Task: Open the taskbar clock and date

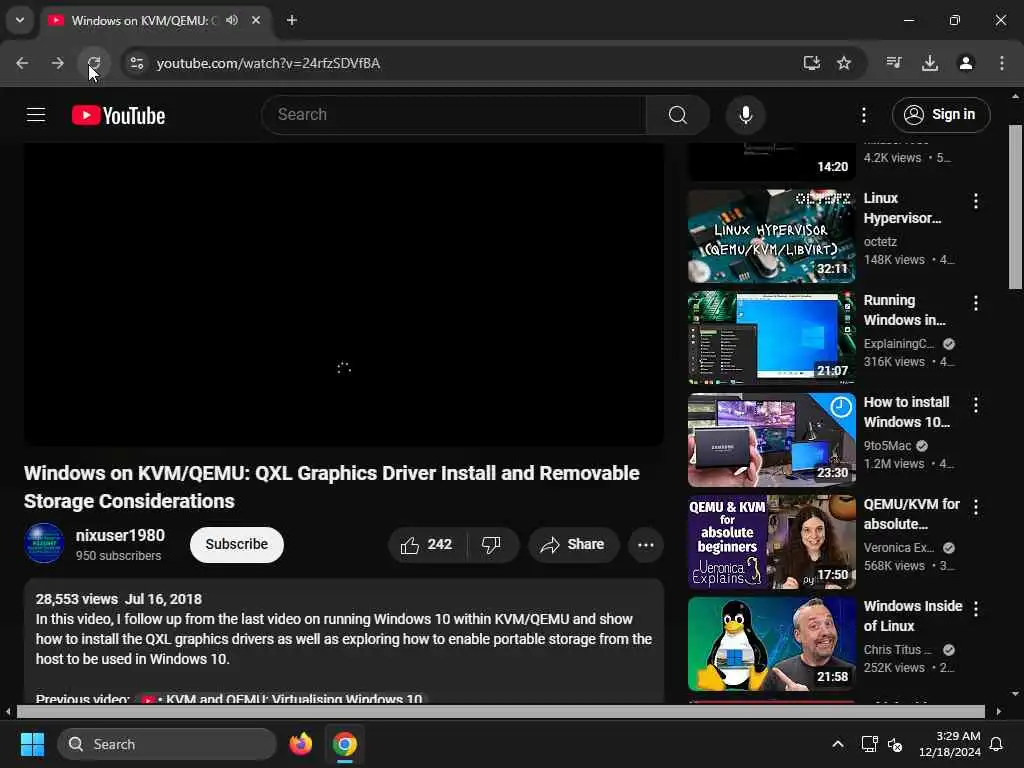Action: pyautogui.click(x=950, y=744)
